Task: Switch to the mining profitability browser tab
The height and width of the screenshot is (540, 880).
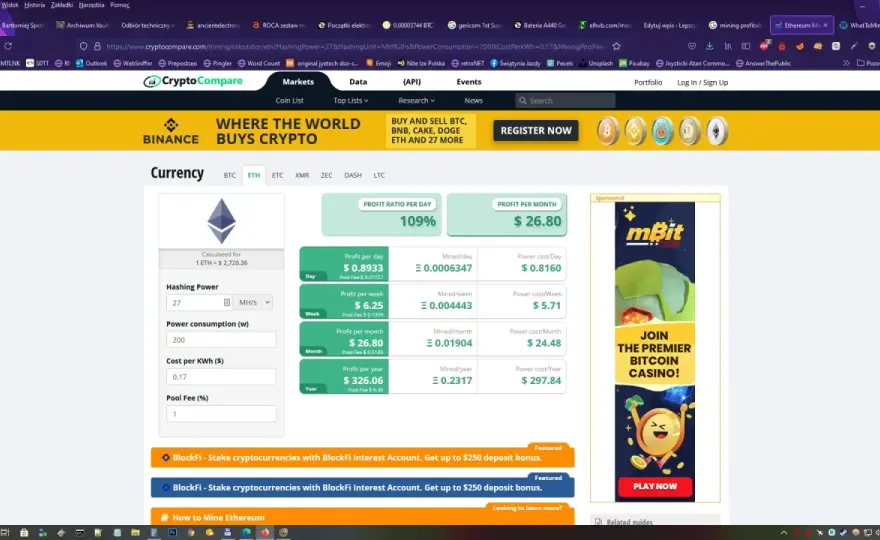Action: tap(735, 25)
